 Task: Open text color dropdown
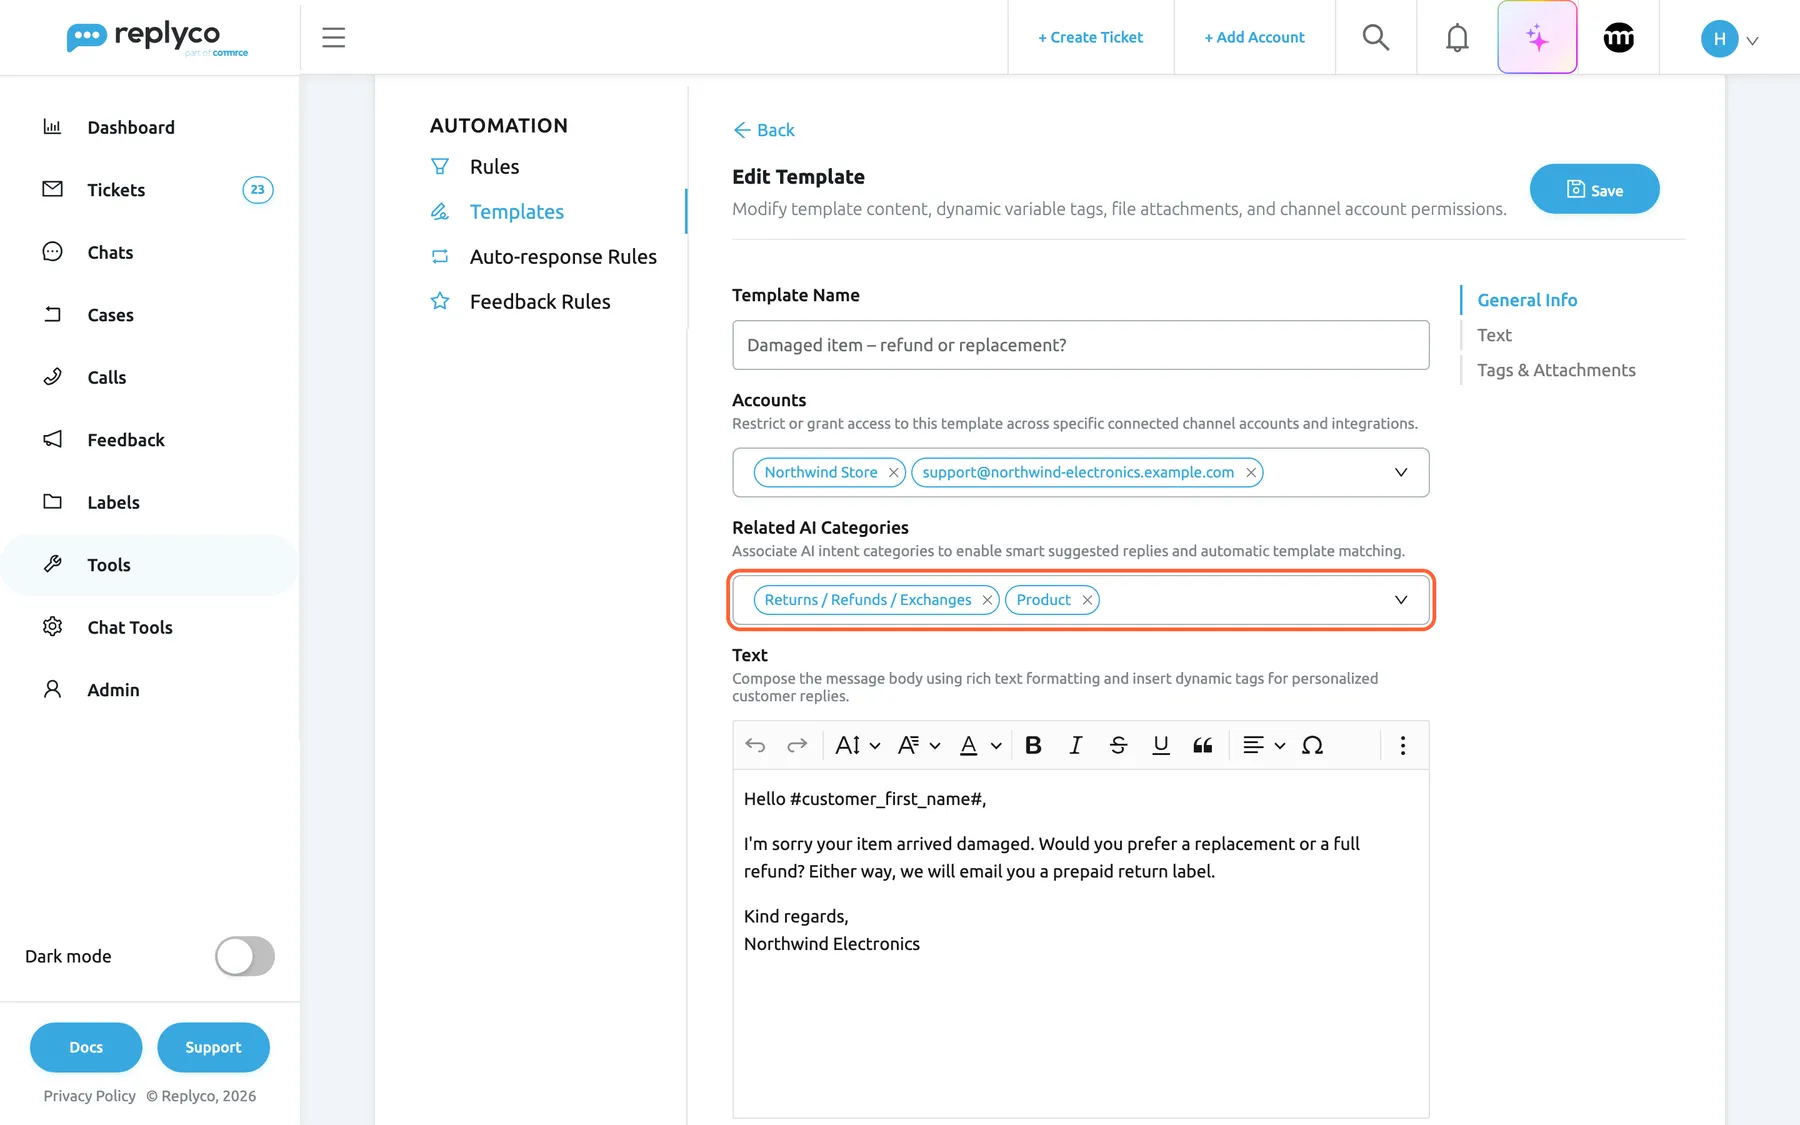980,745
